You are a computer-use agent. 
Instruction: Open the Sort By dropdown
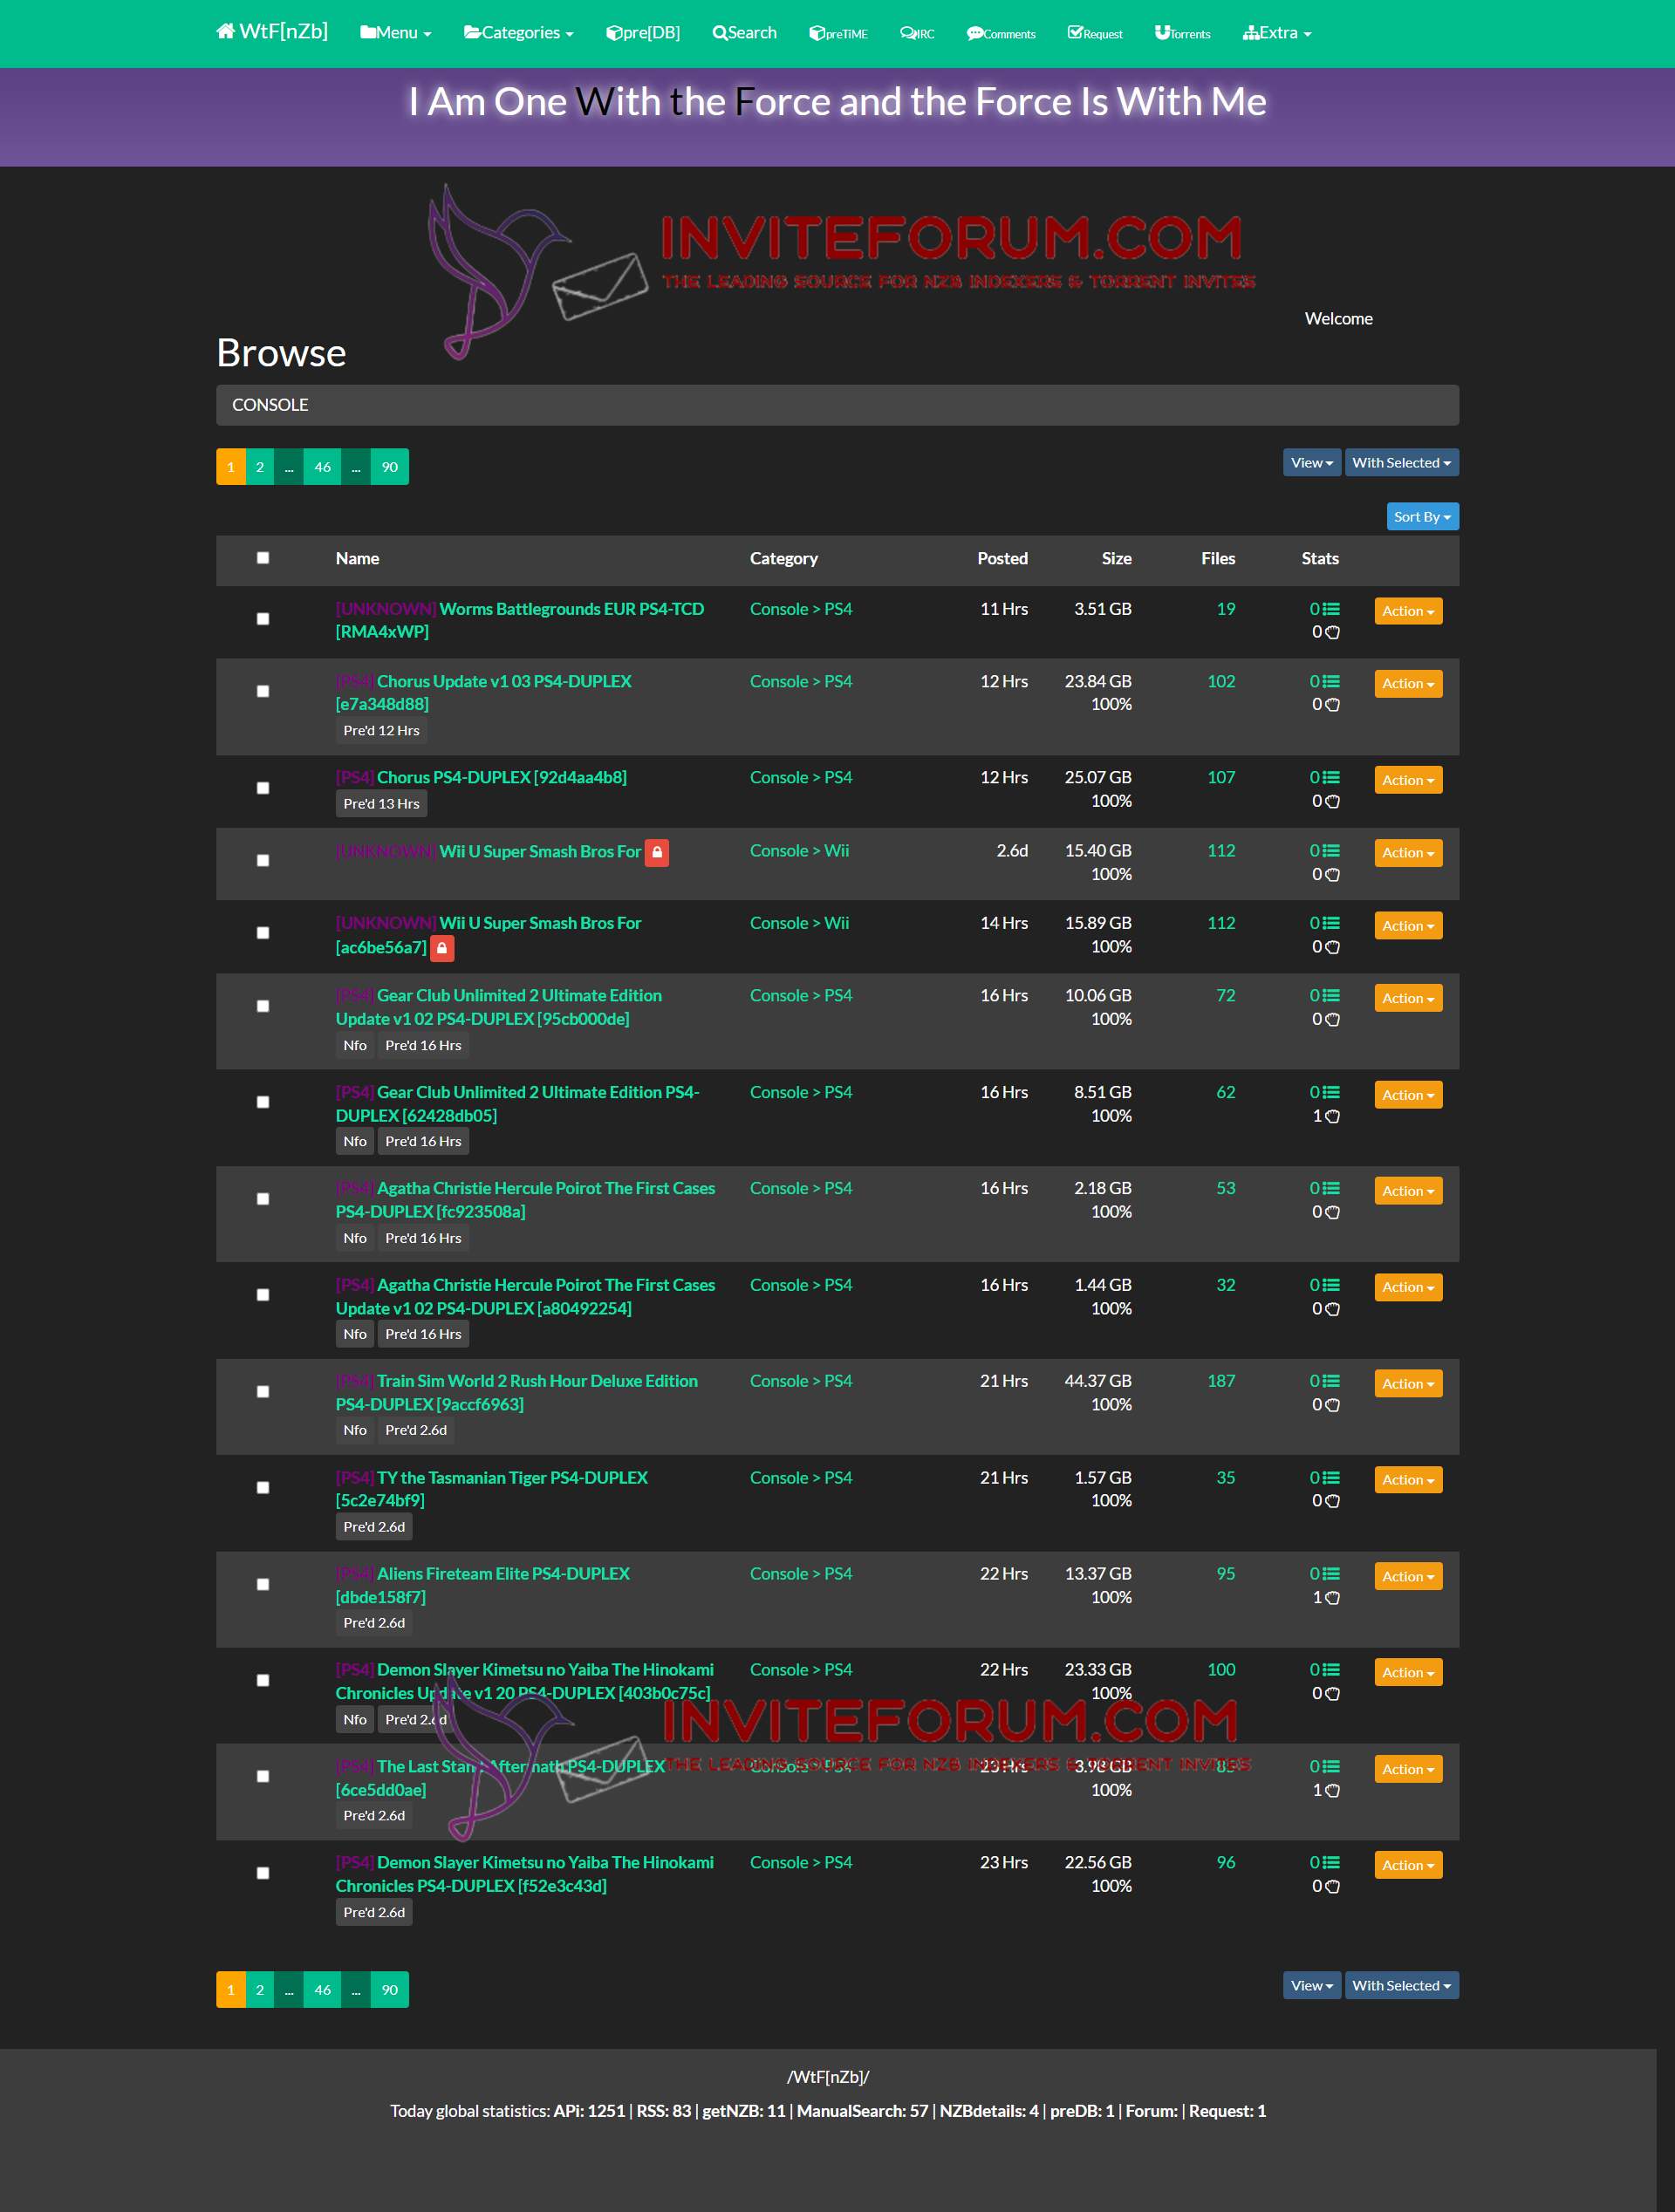click(1422, 516)
